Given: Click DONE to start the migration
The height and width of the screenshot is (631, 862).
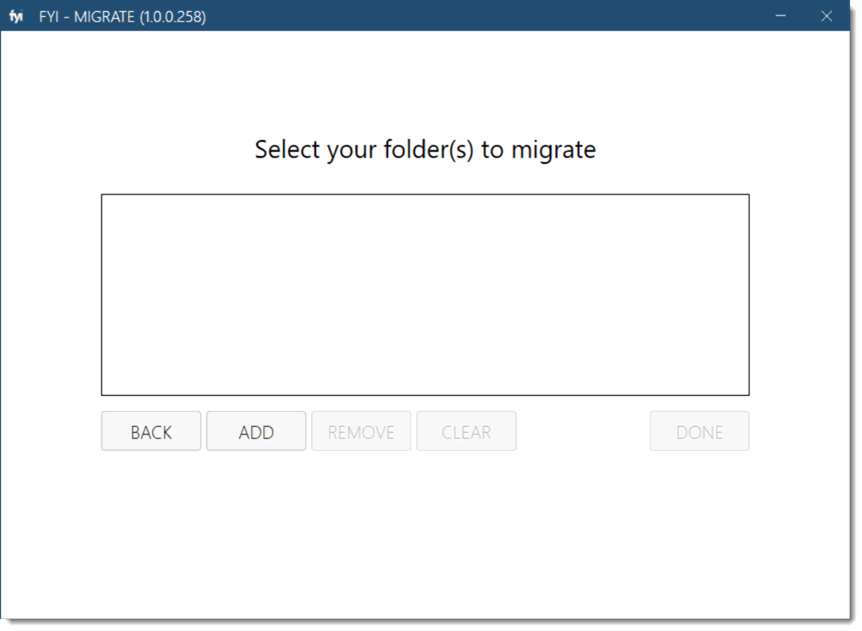Looking at the screenshot, I should [x=699, y=431].
